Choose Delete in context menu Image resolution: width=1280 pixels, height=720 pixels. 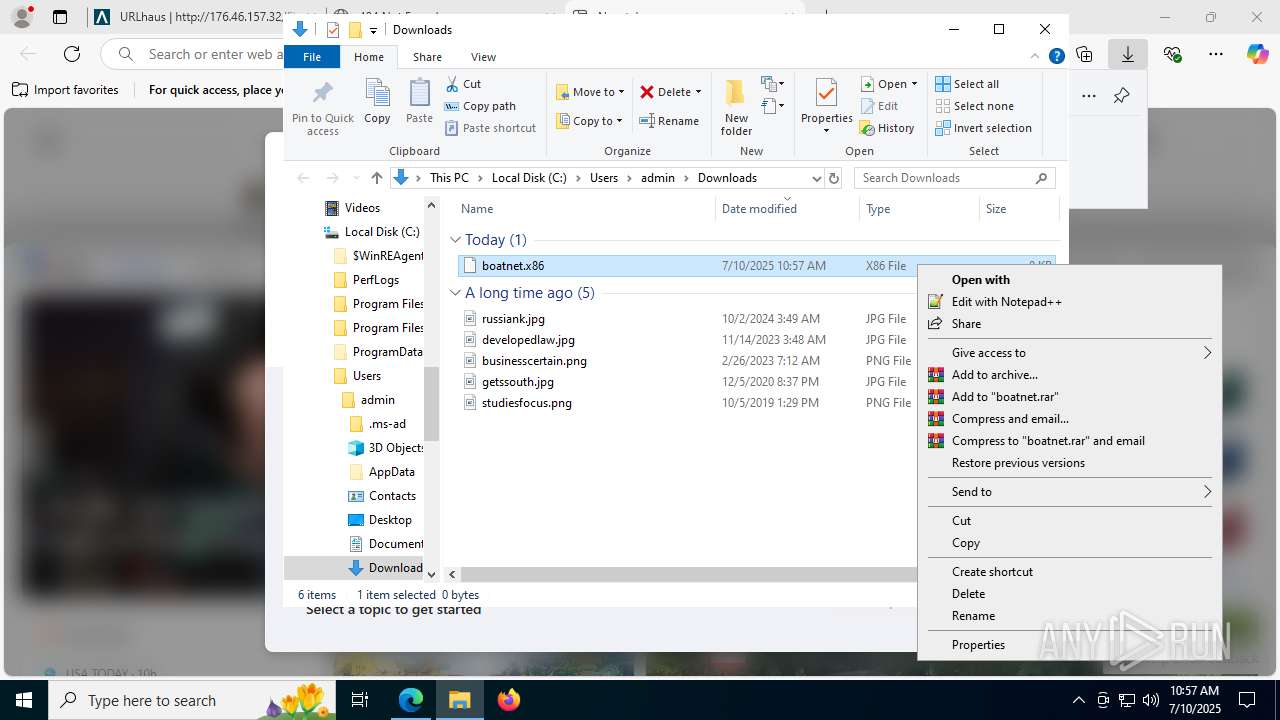click(1069, 594)
